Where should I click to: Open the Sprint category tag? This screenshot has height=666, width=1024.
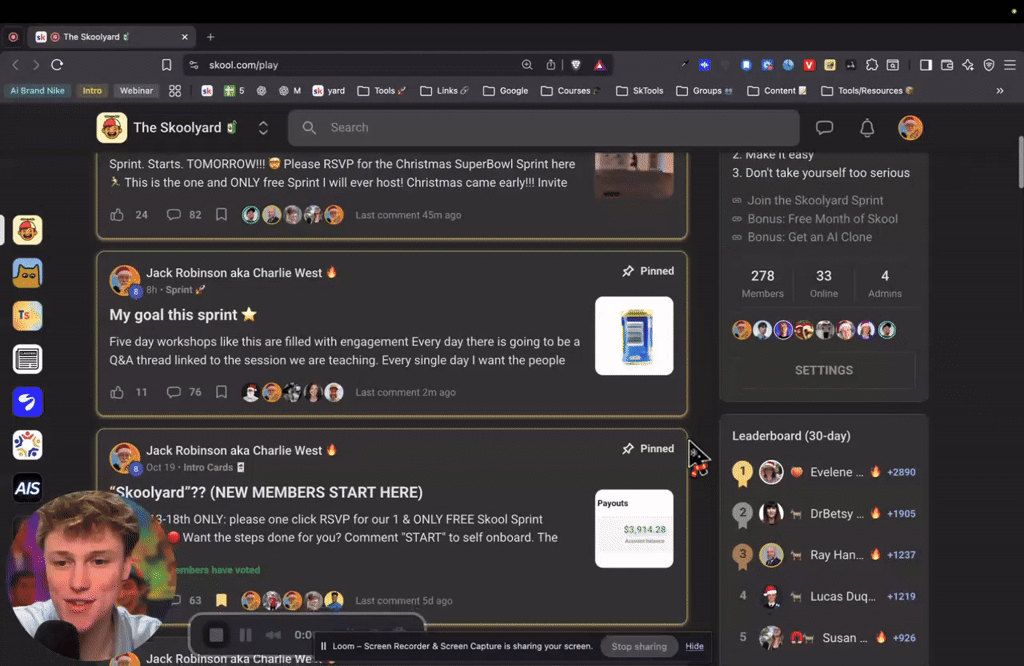coord(185,290)
